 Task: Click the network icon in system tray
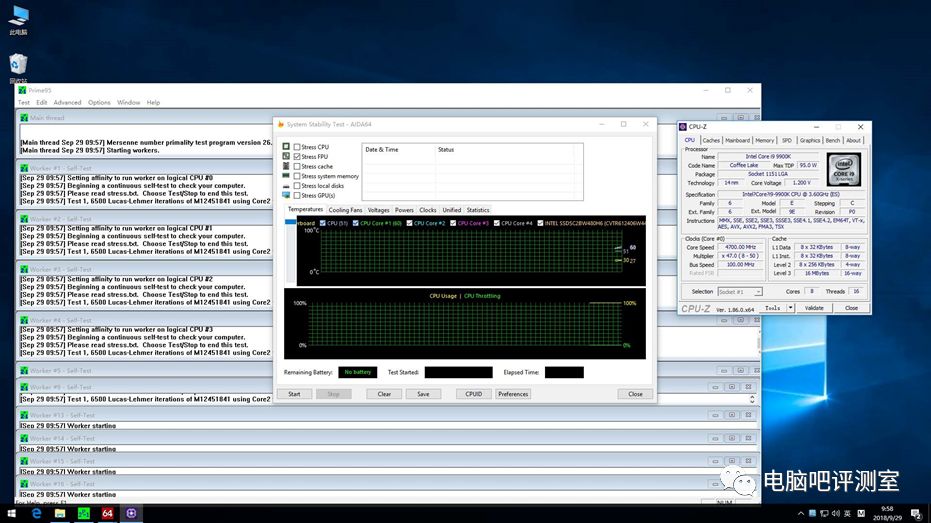click(x=824, y=514)
